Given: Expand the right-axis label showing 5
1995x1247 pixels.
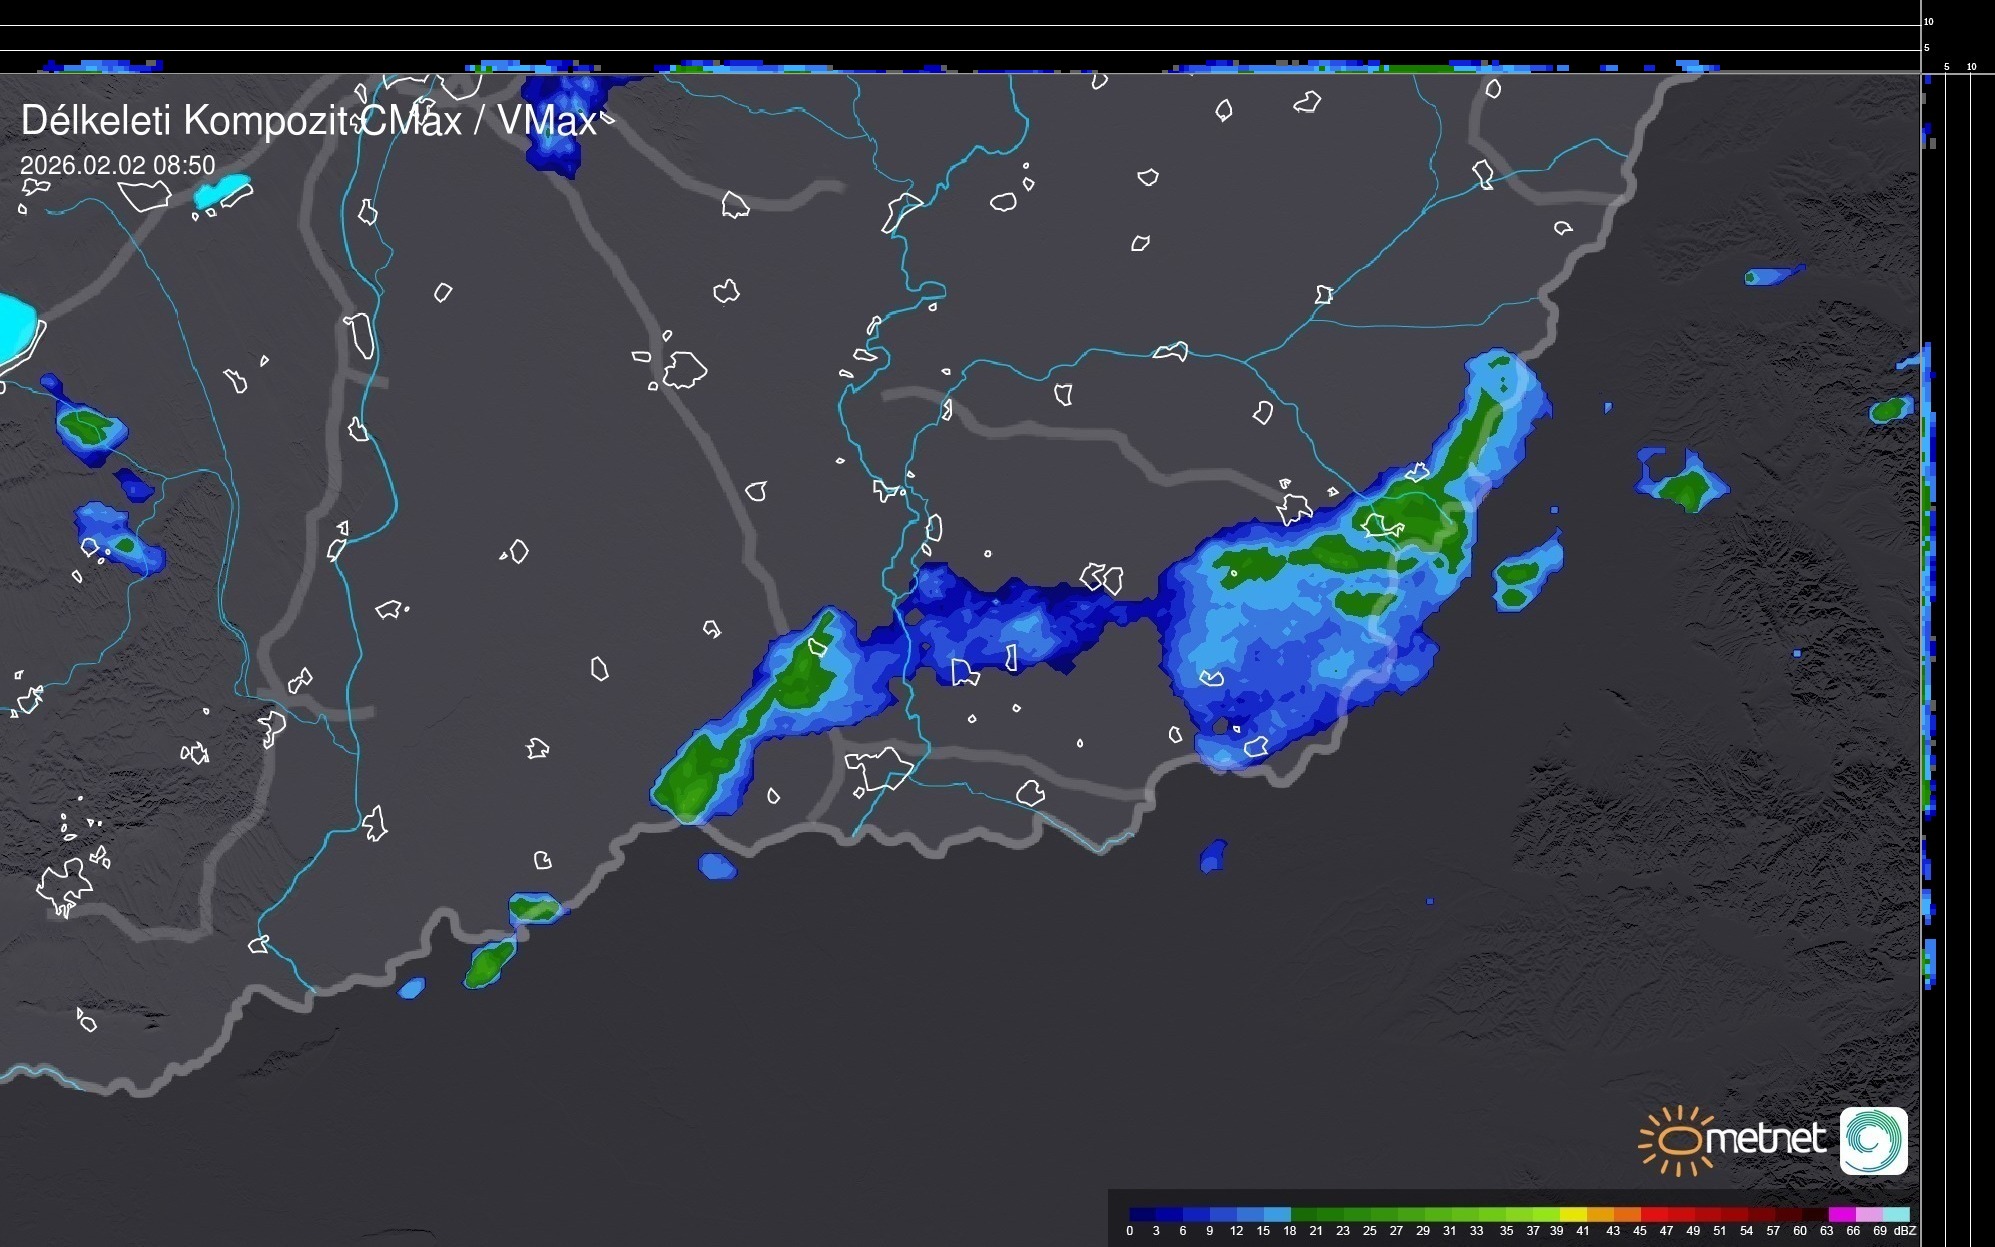Looking at the screenshot, I should (1926, 47).
